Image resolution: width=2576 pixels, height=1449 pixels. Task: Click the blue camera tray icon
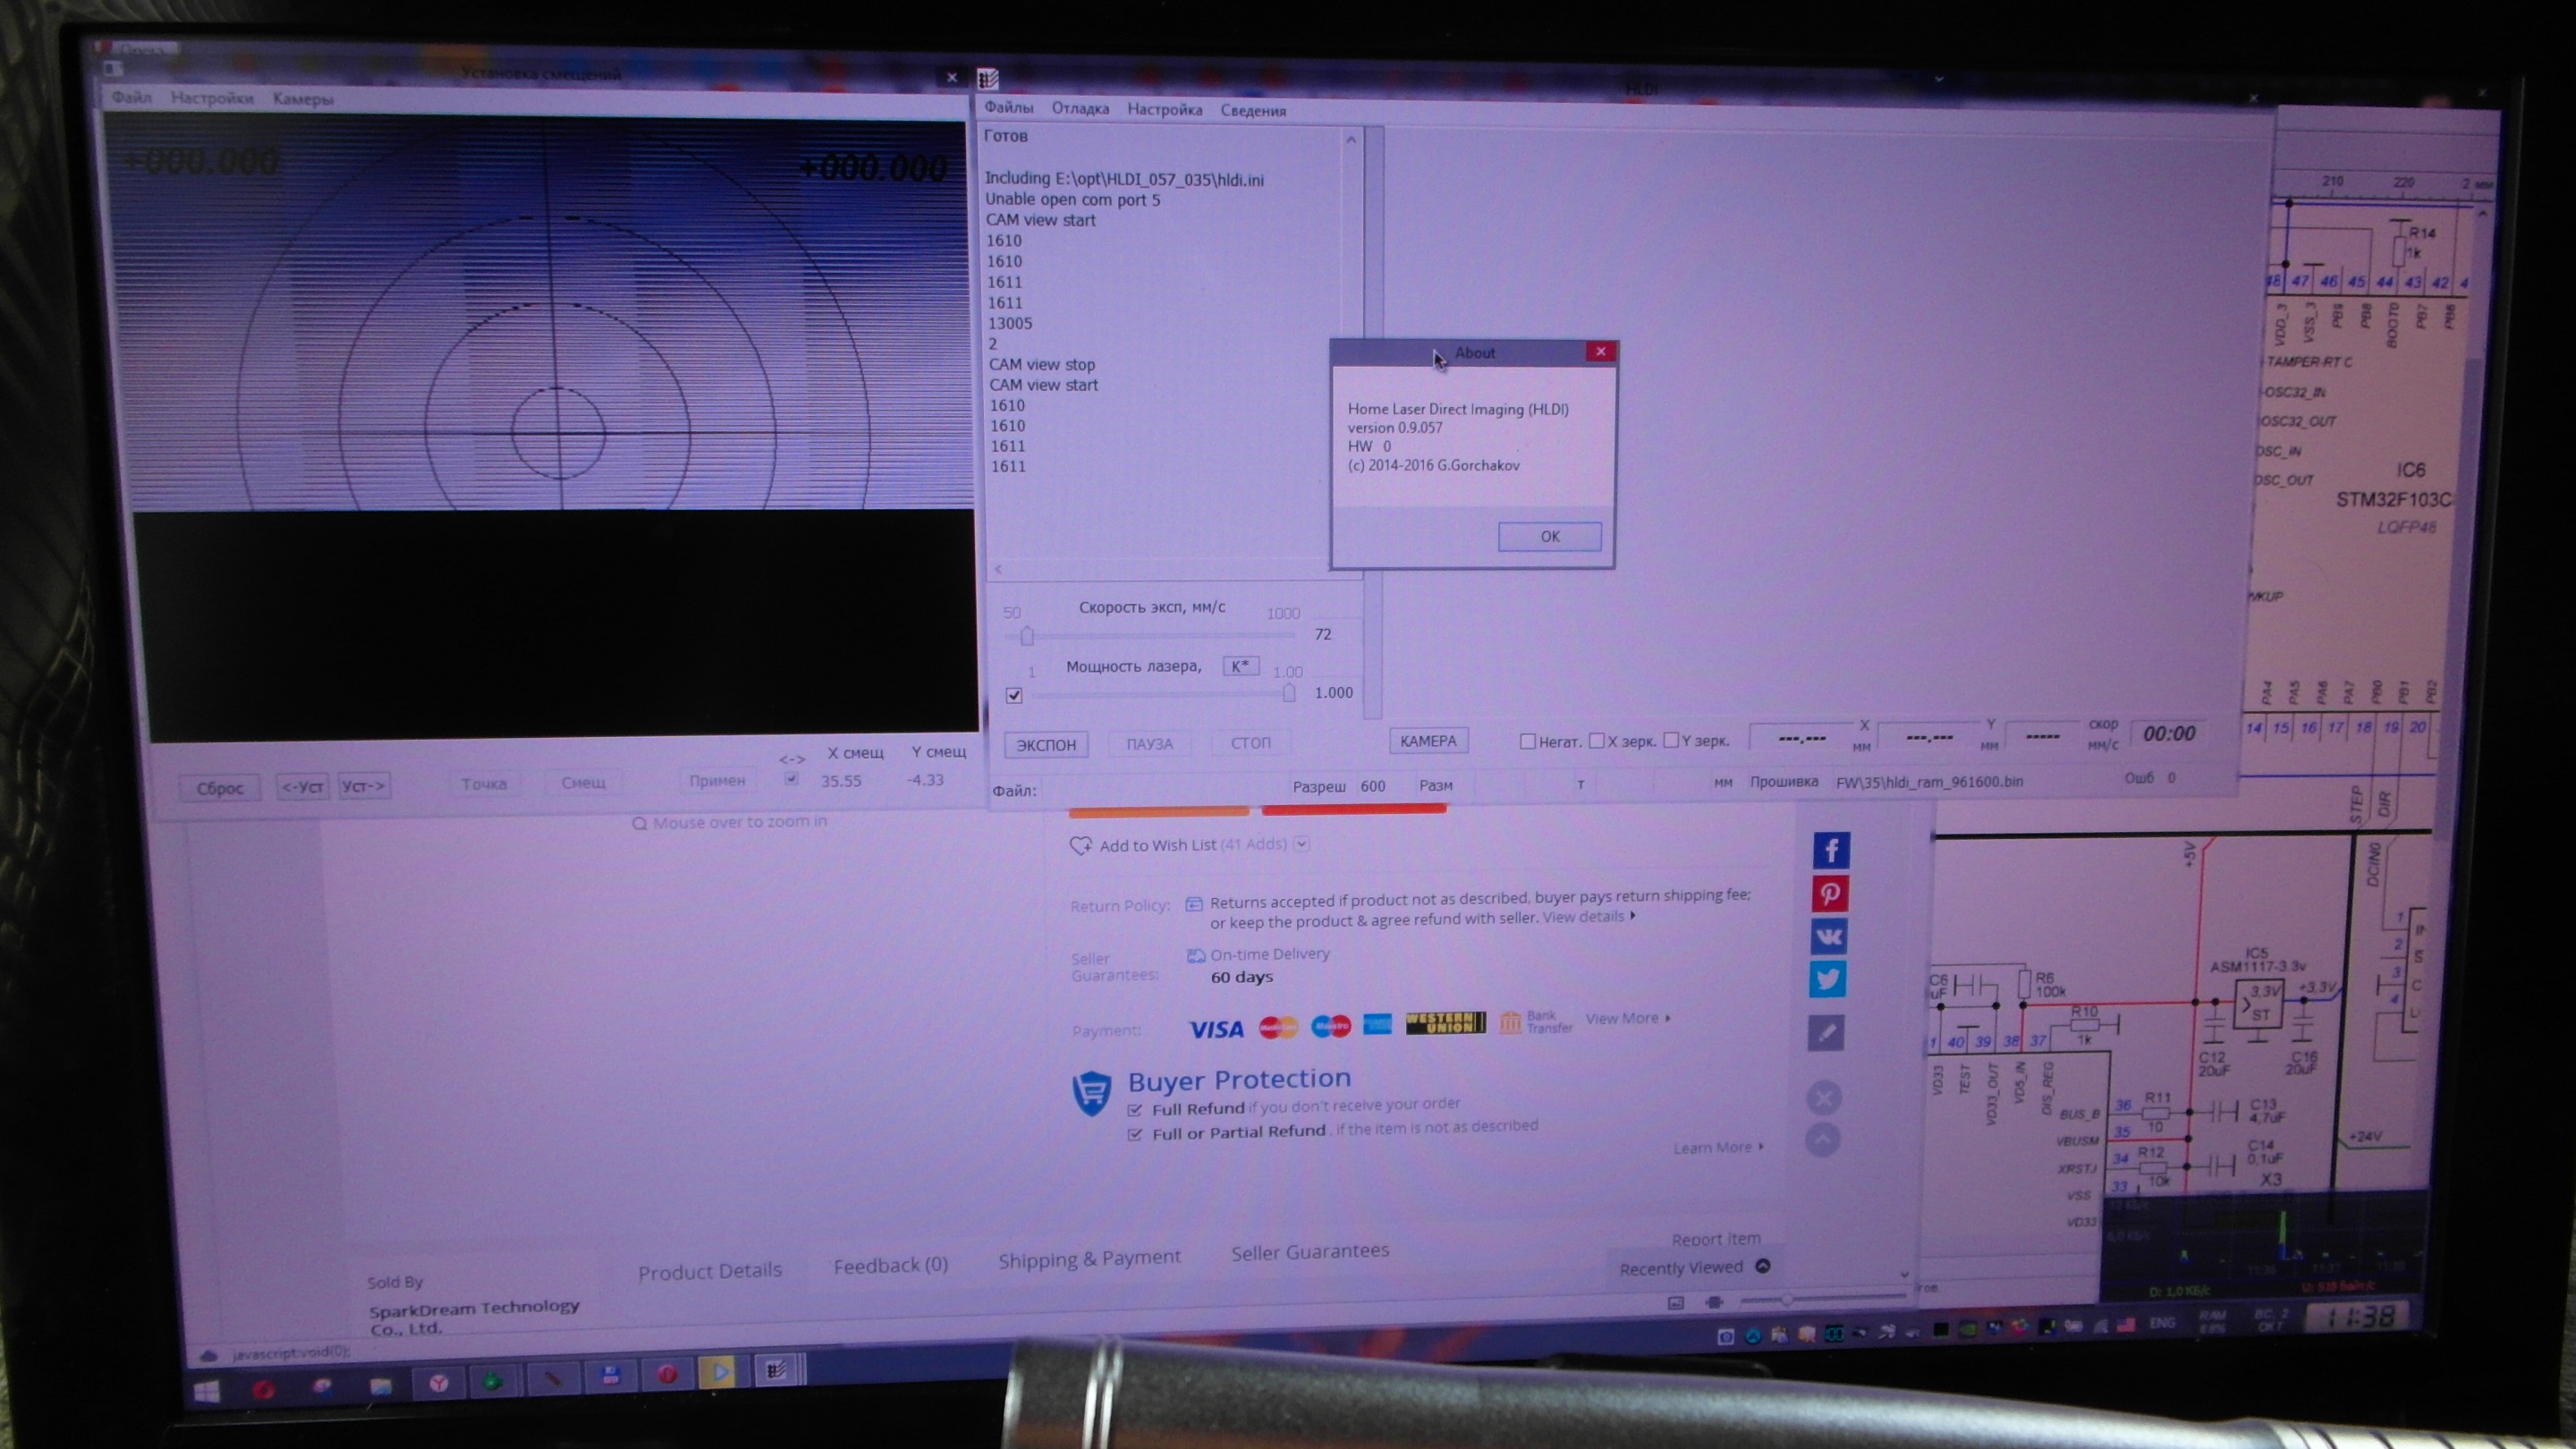point(1725,1336)
